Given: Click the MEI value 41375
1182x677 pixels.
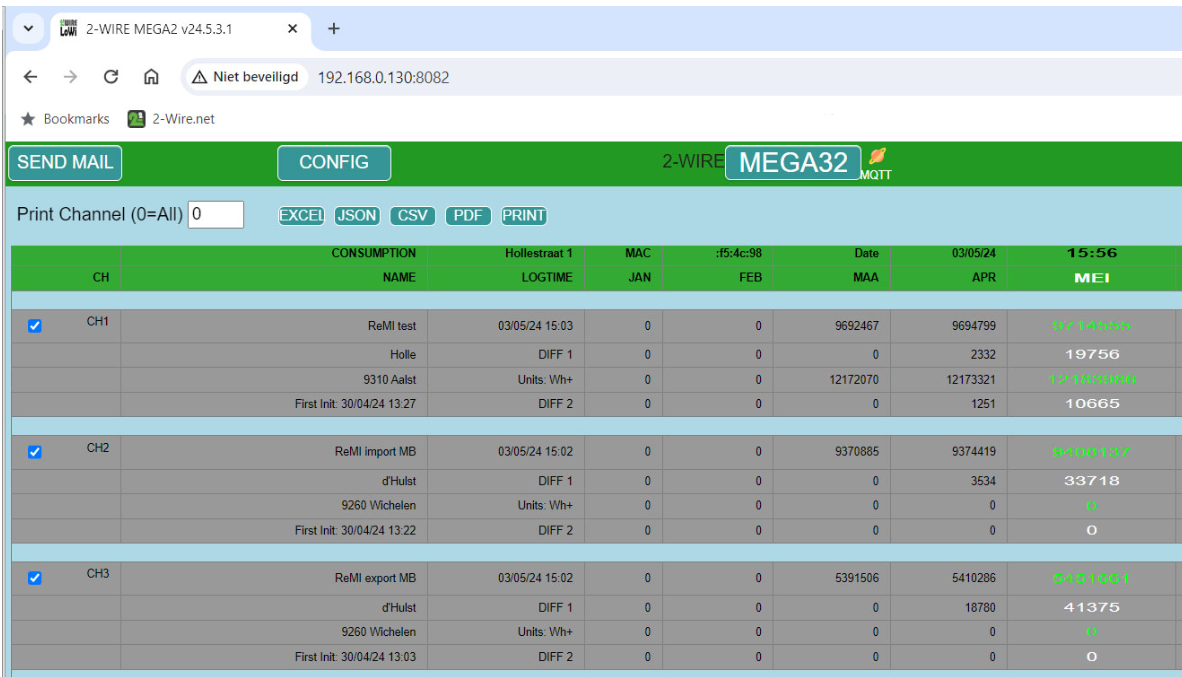Looking at the screenshot, I should point(1092,608).
